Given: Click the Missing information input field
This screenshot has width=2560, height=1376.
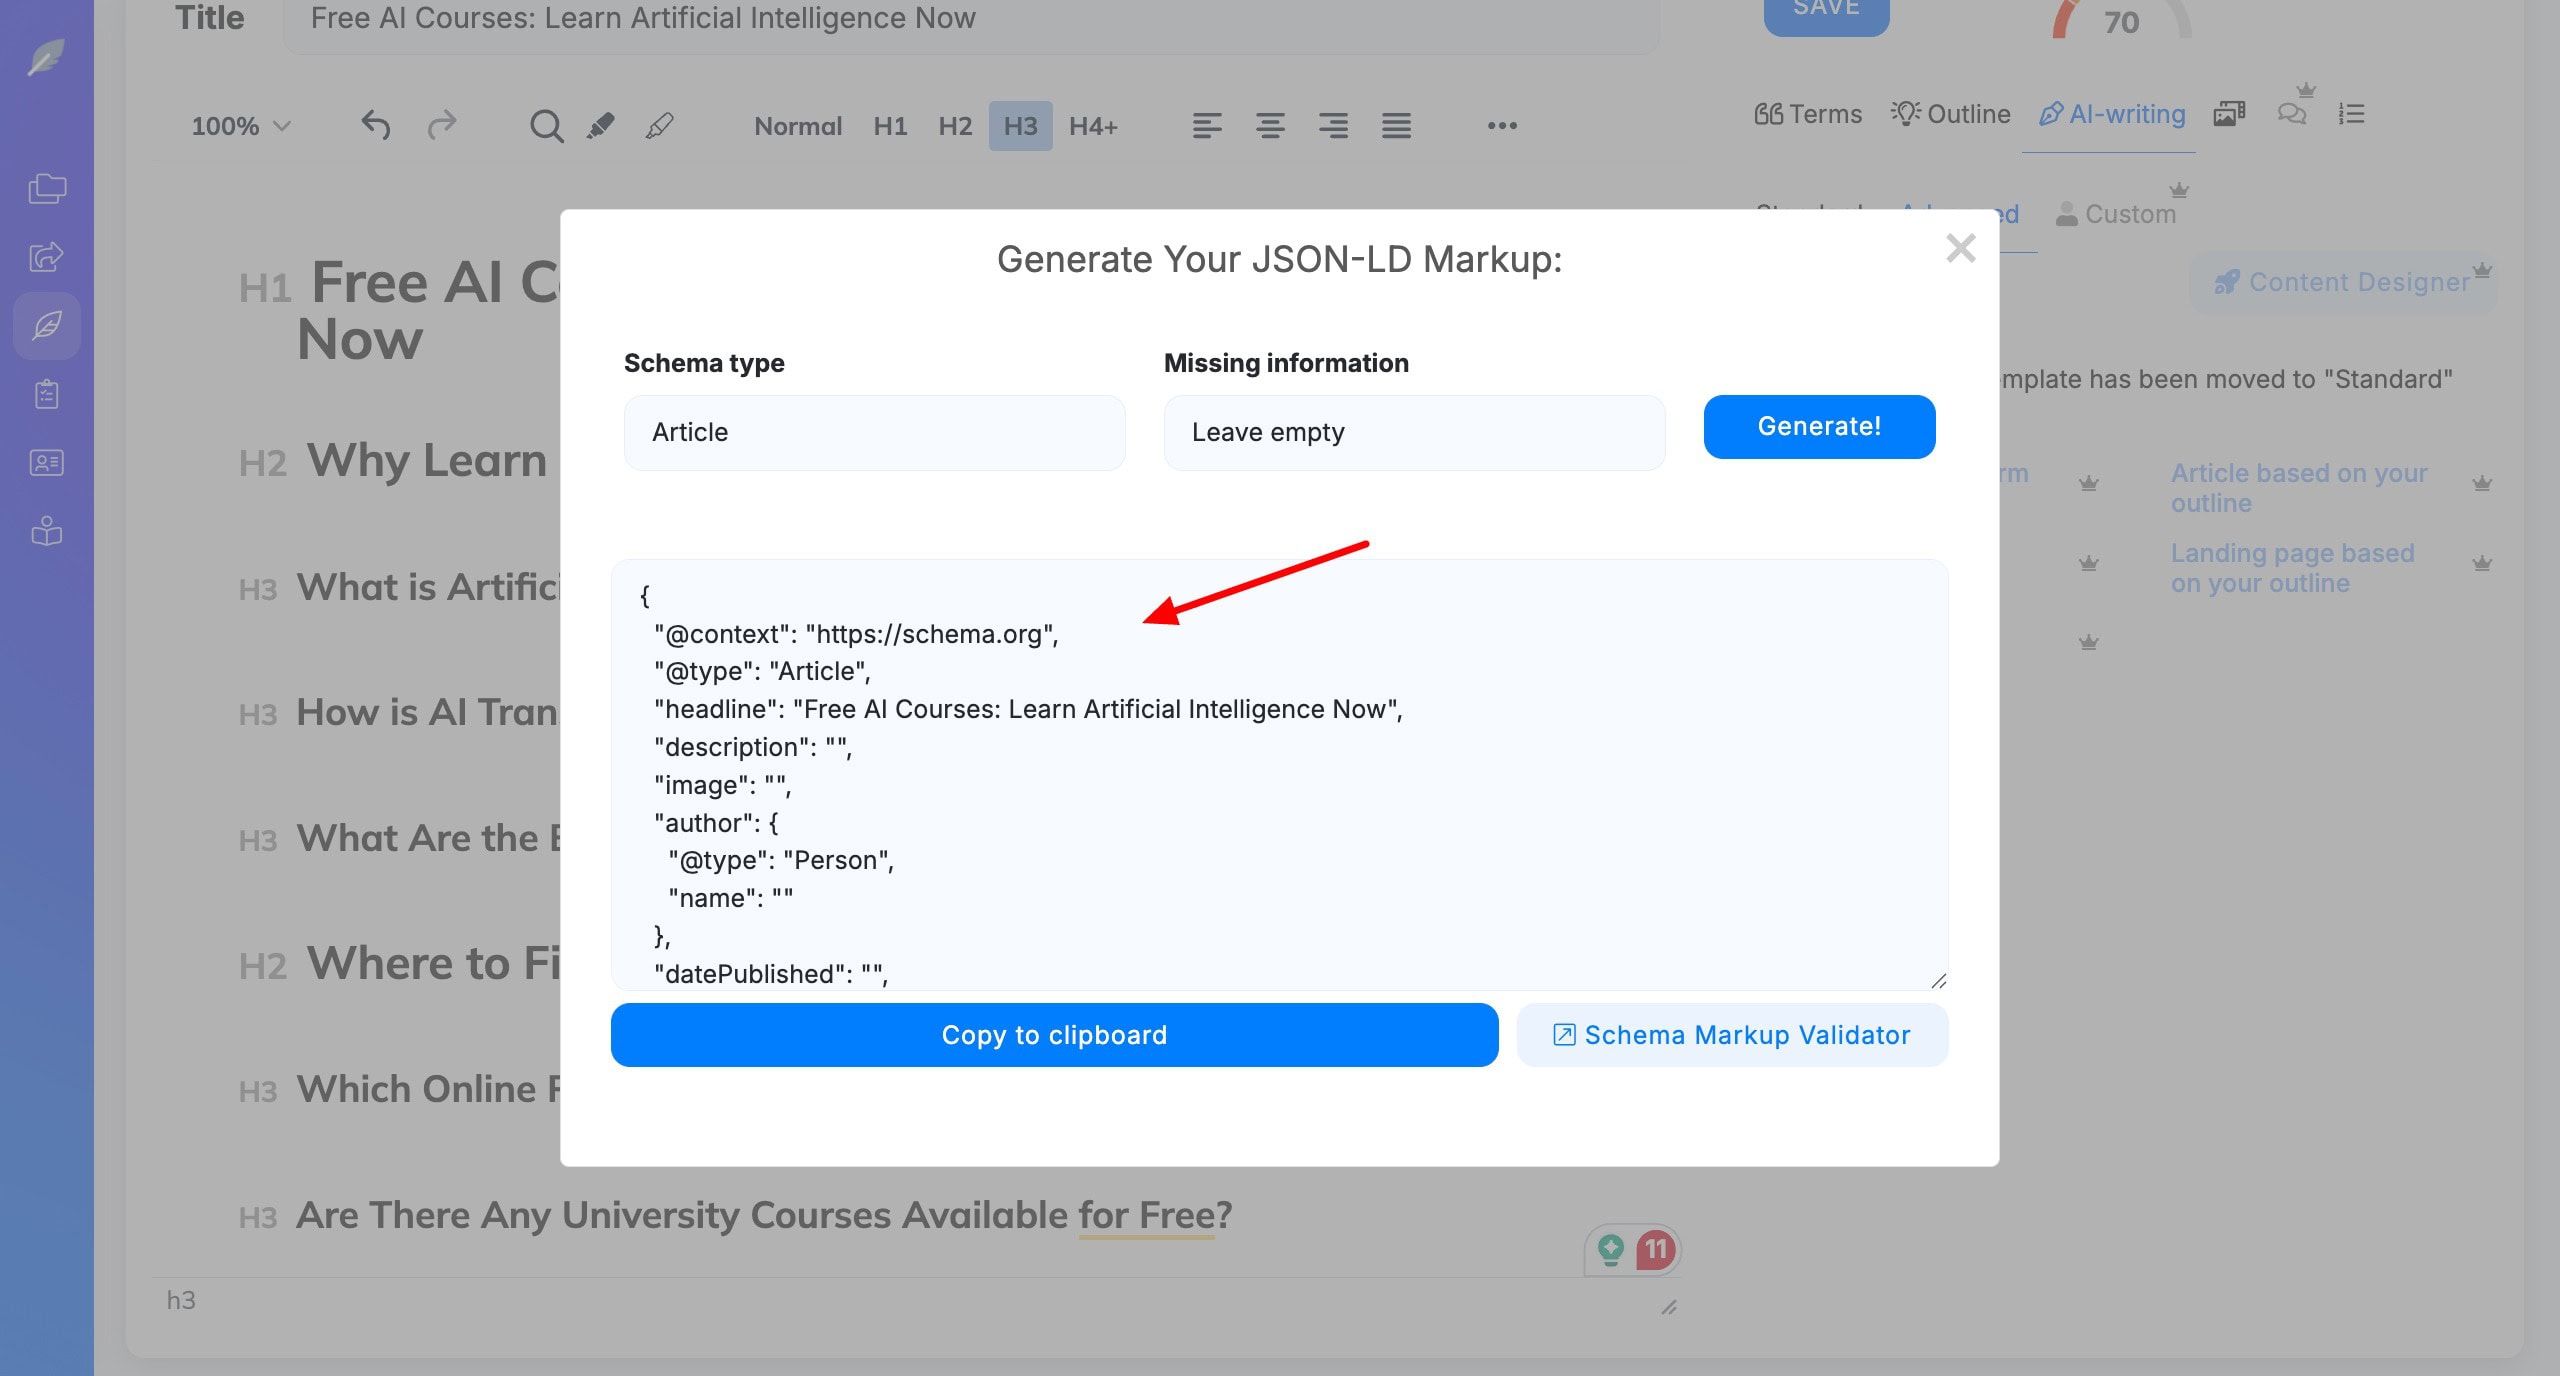Looking at the screenshot, I should pos(1413,432).
